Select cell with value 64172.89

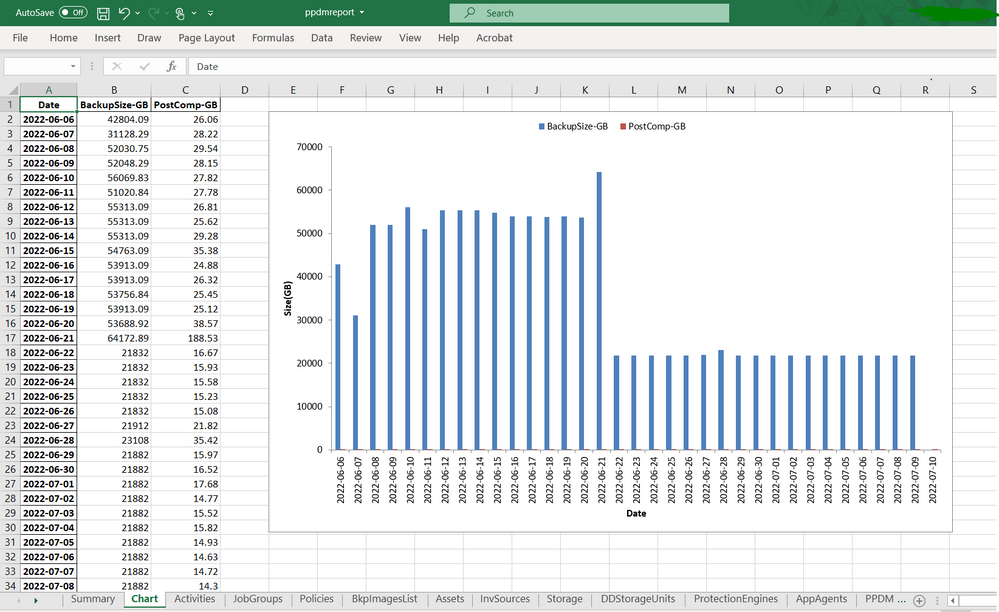point(114,338)
